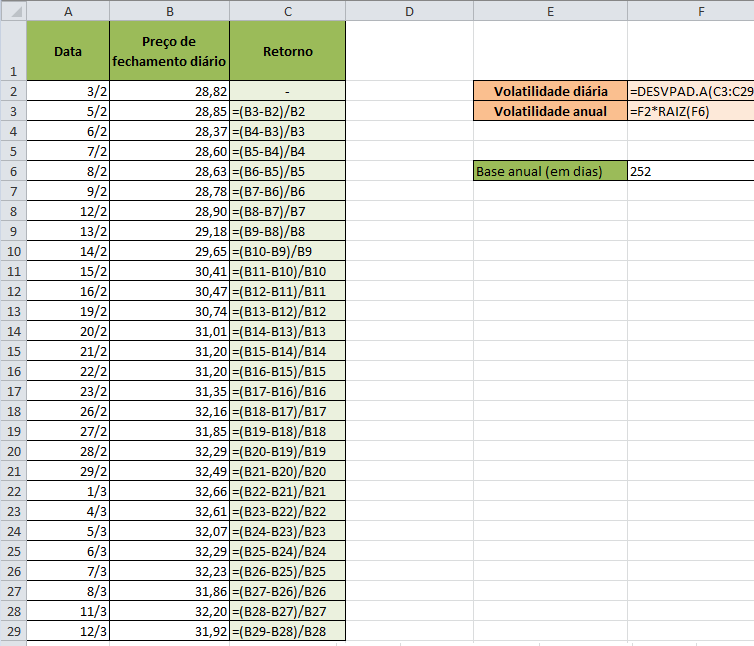Select column F header

pyautogui.click(x=691, y=11)
